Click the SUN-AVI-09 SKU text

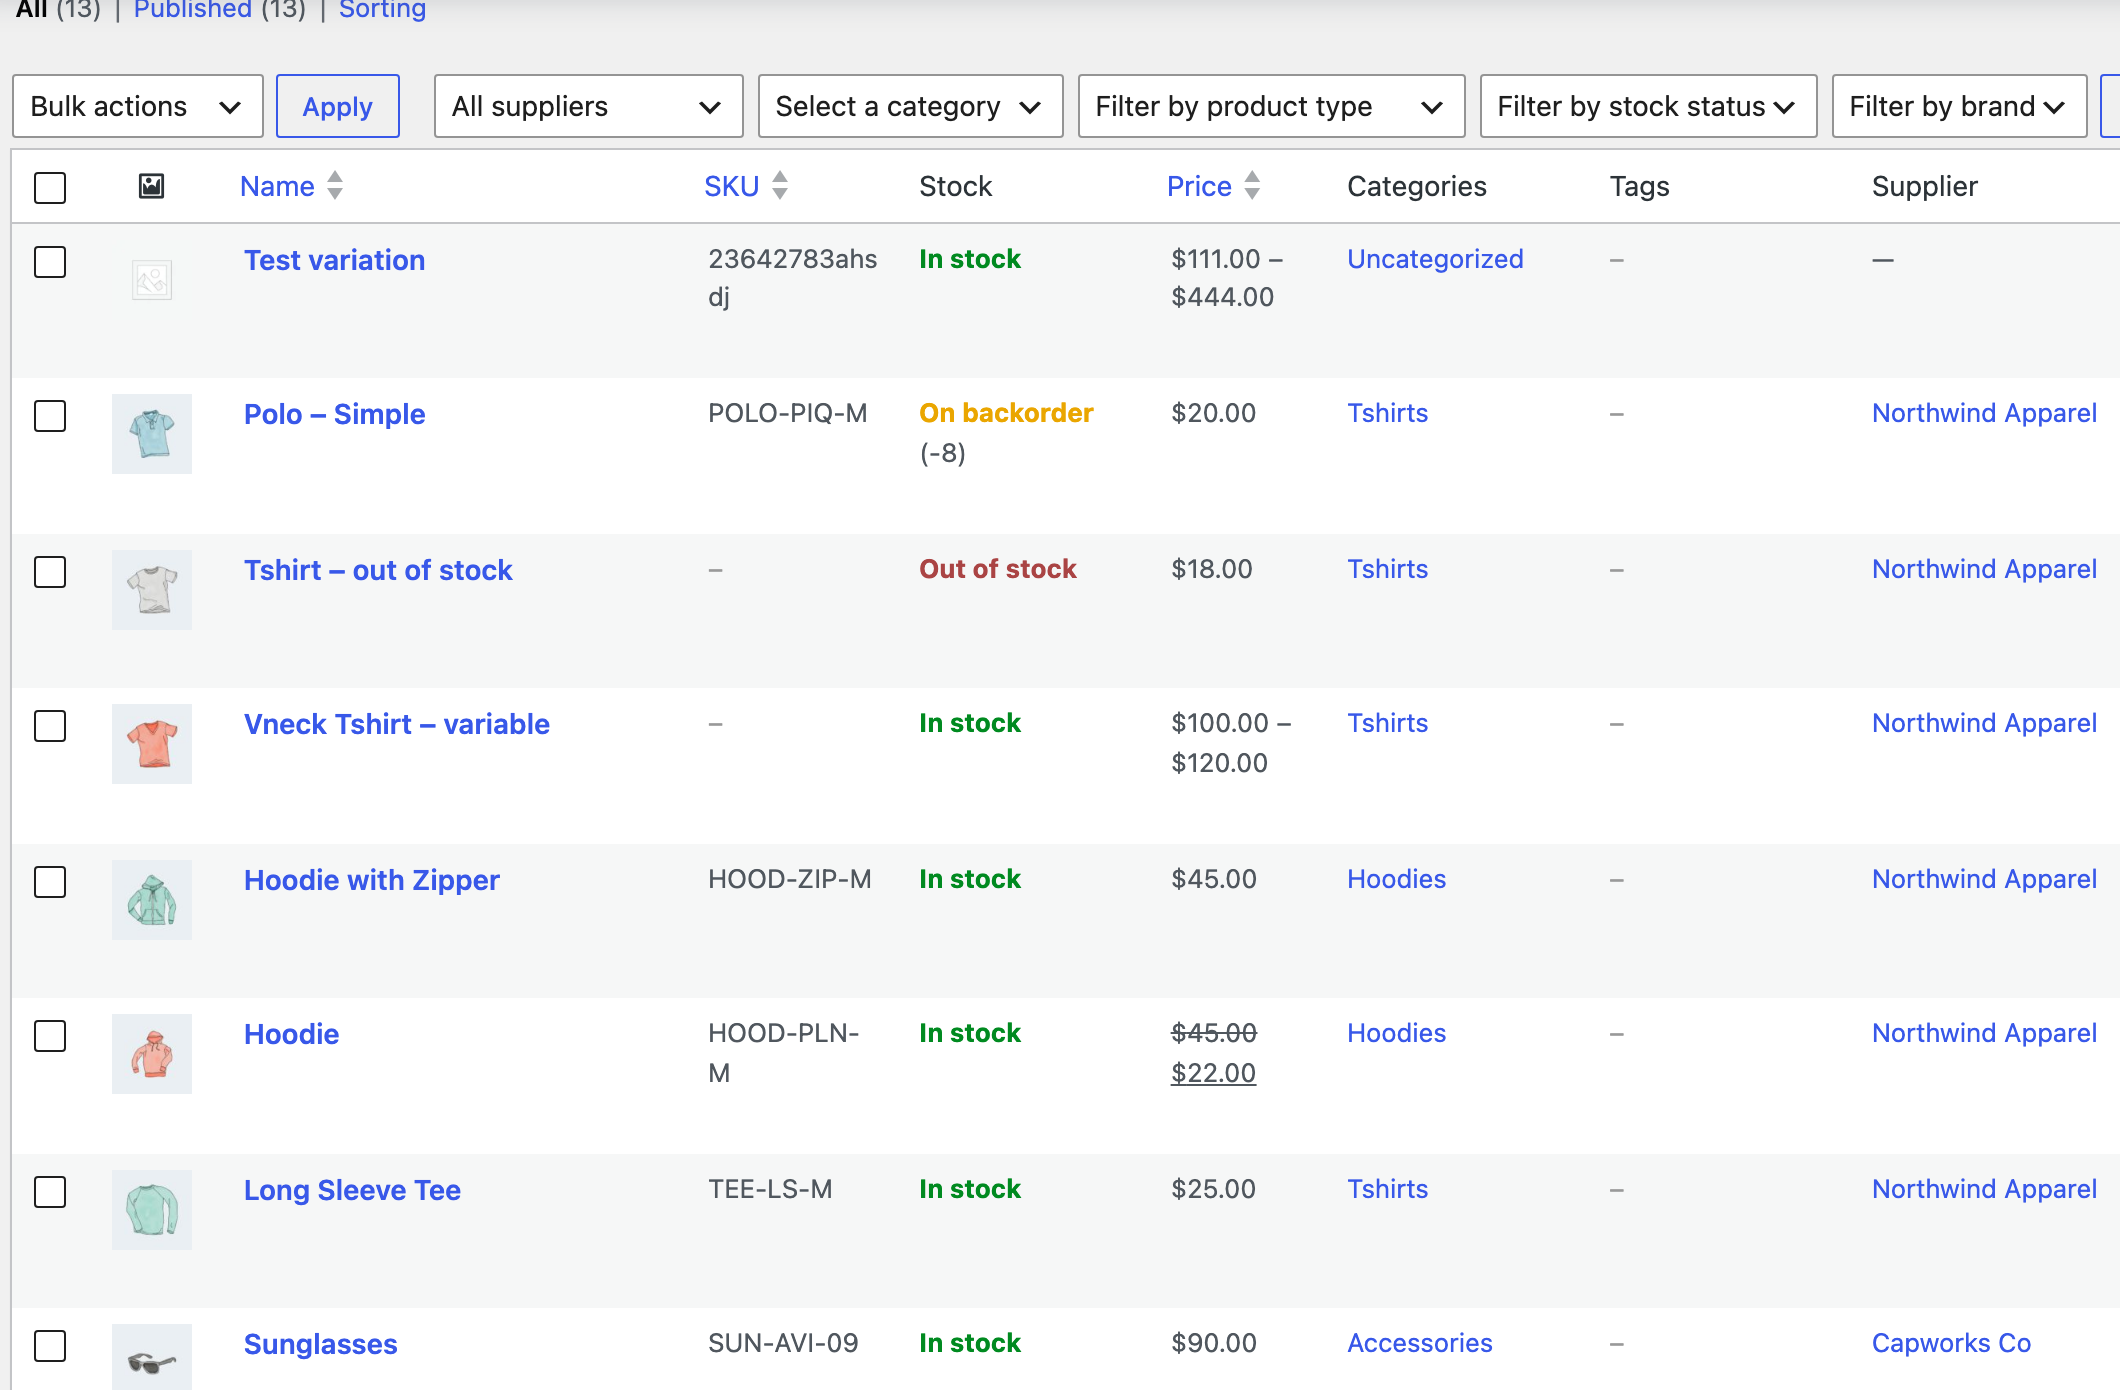784,1343
